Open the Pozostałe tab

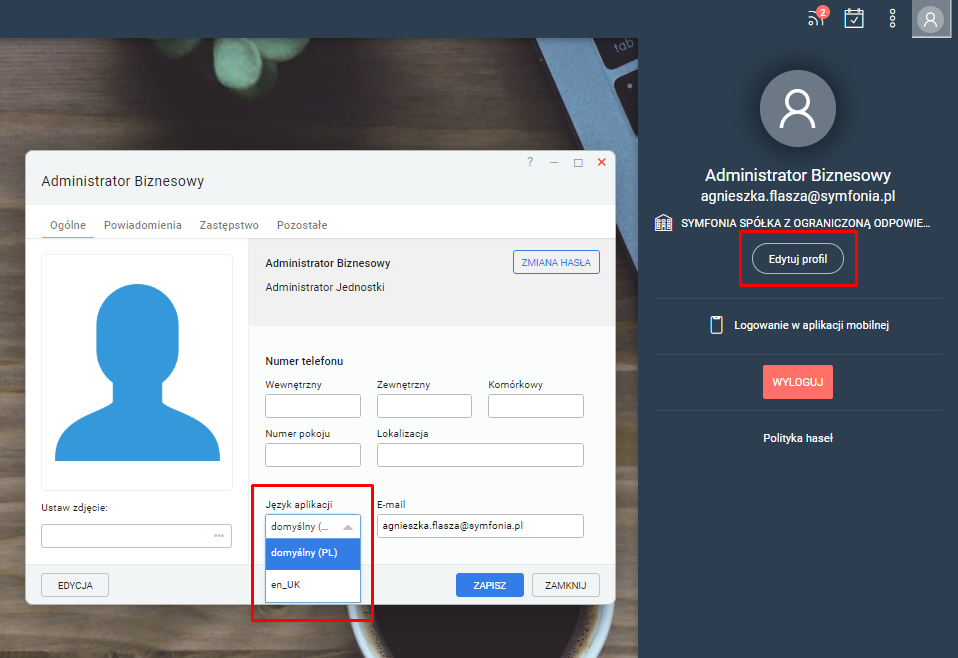[x=302, y=225]
